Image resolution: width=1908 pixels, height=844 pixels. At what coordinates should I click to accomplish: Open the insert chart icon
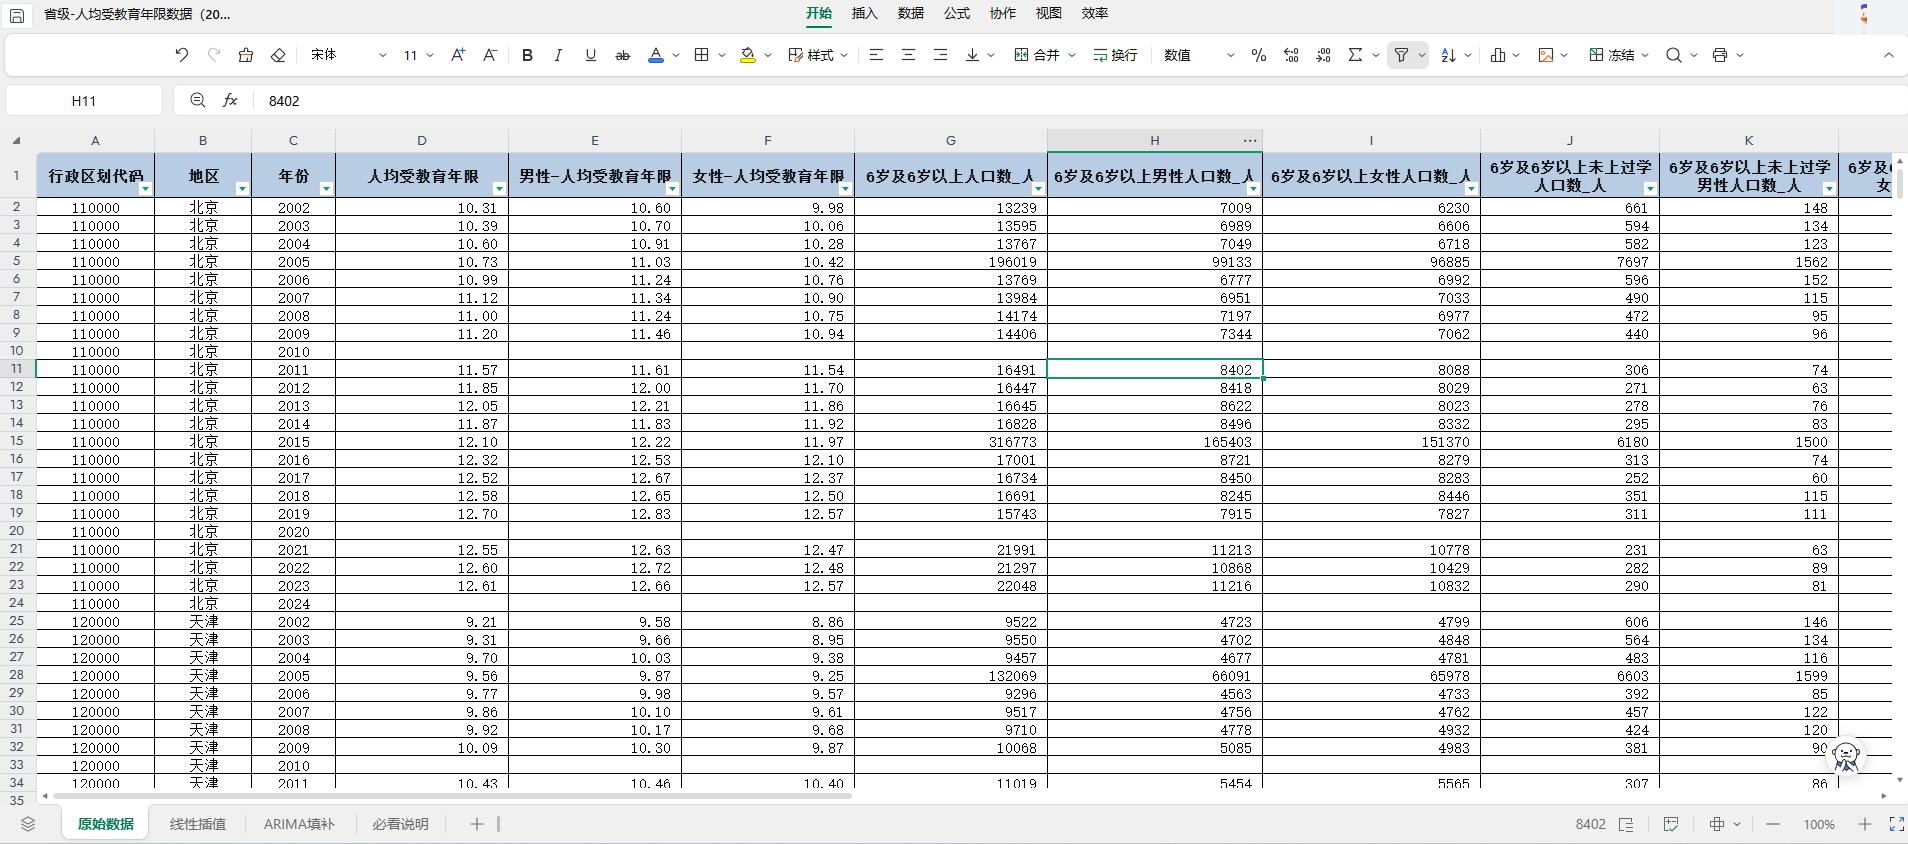1497,55
